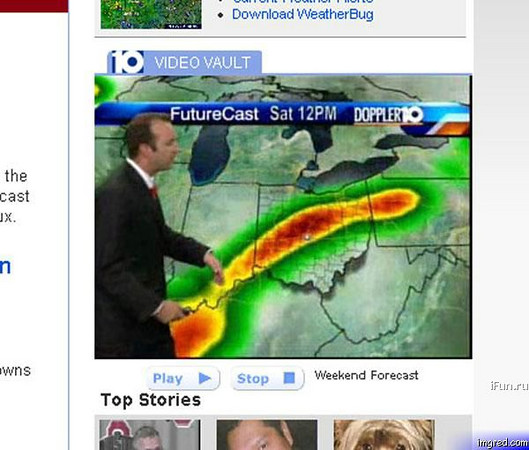The height and width of the screenshot is (450, 529).
Task: Click the FutureCast weather video
Action: click(x=283, y=216)
